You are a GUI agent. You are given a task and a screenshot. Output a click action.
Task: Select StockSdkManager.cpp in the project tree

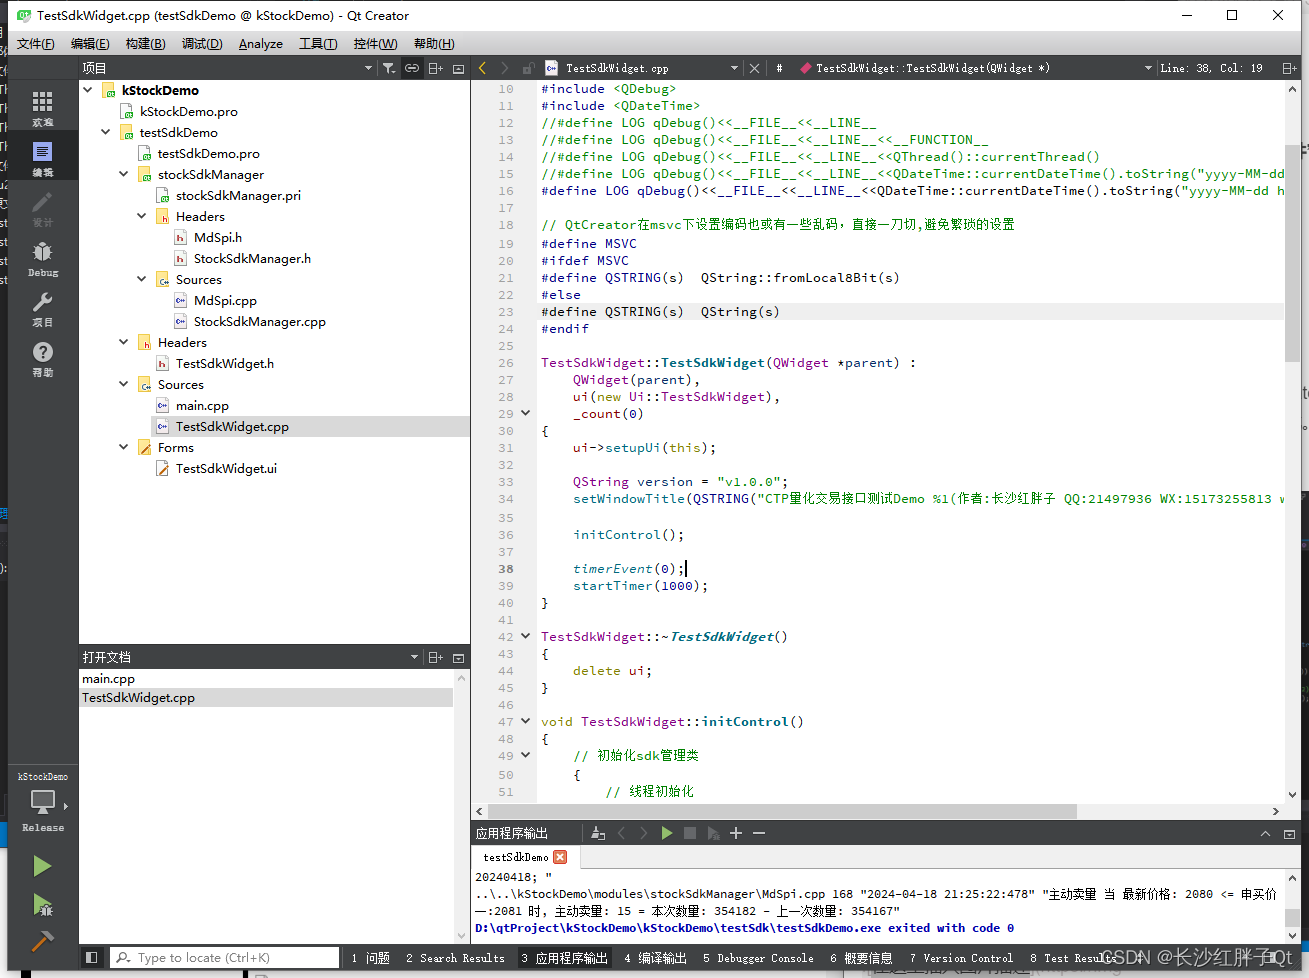click(259, 321)
